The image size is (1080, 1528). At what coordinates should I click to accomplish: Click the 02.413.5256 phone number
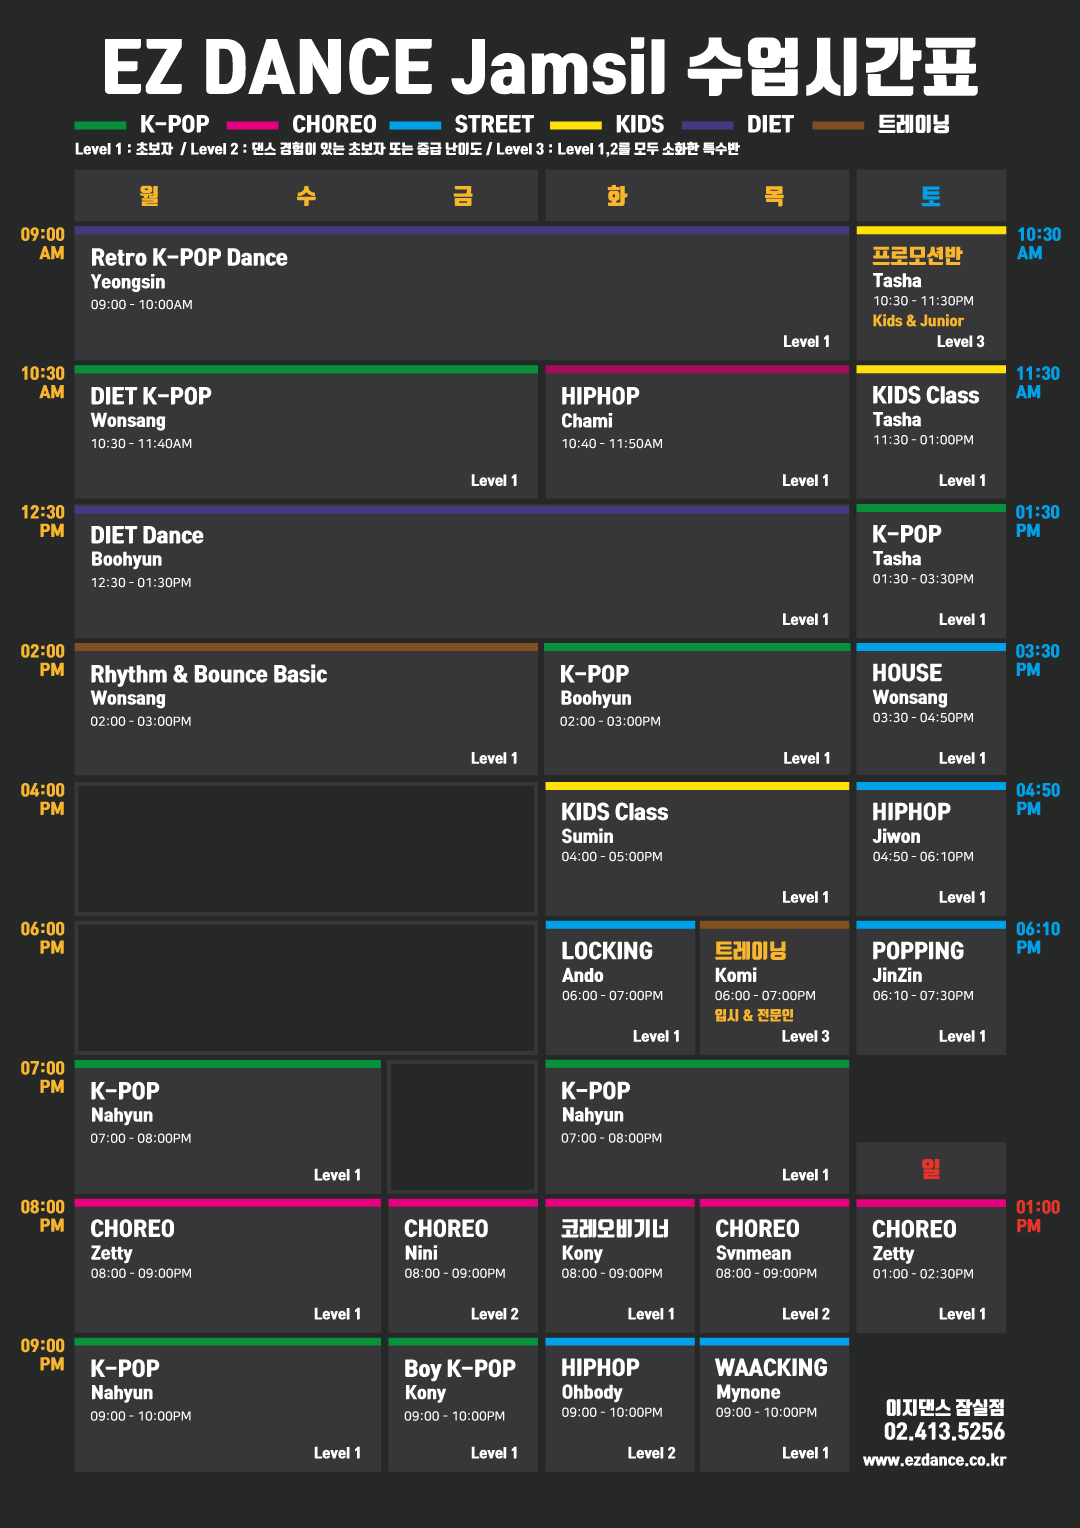944,1432
